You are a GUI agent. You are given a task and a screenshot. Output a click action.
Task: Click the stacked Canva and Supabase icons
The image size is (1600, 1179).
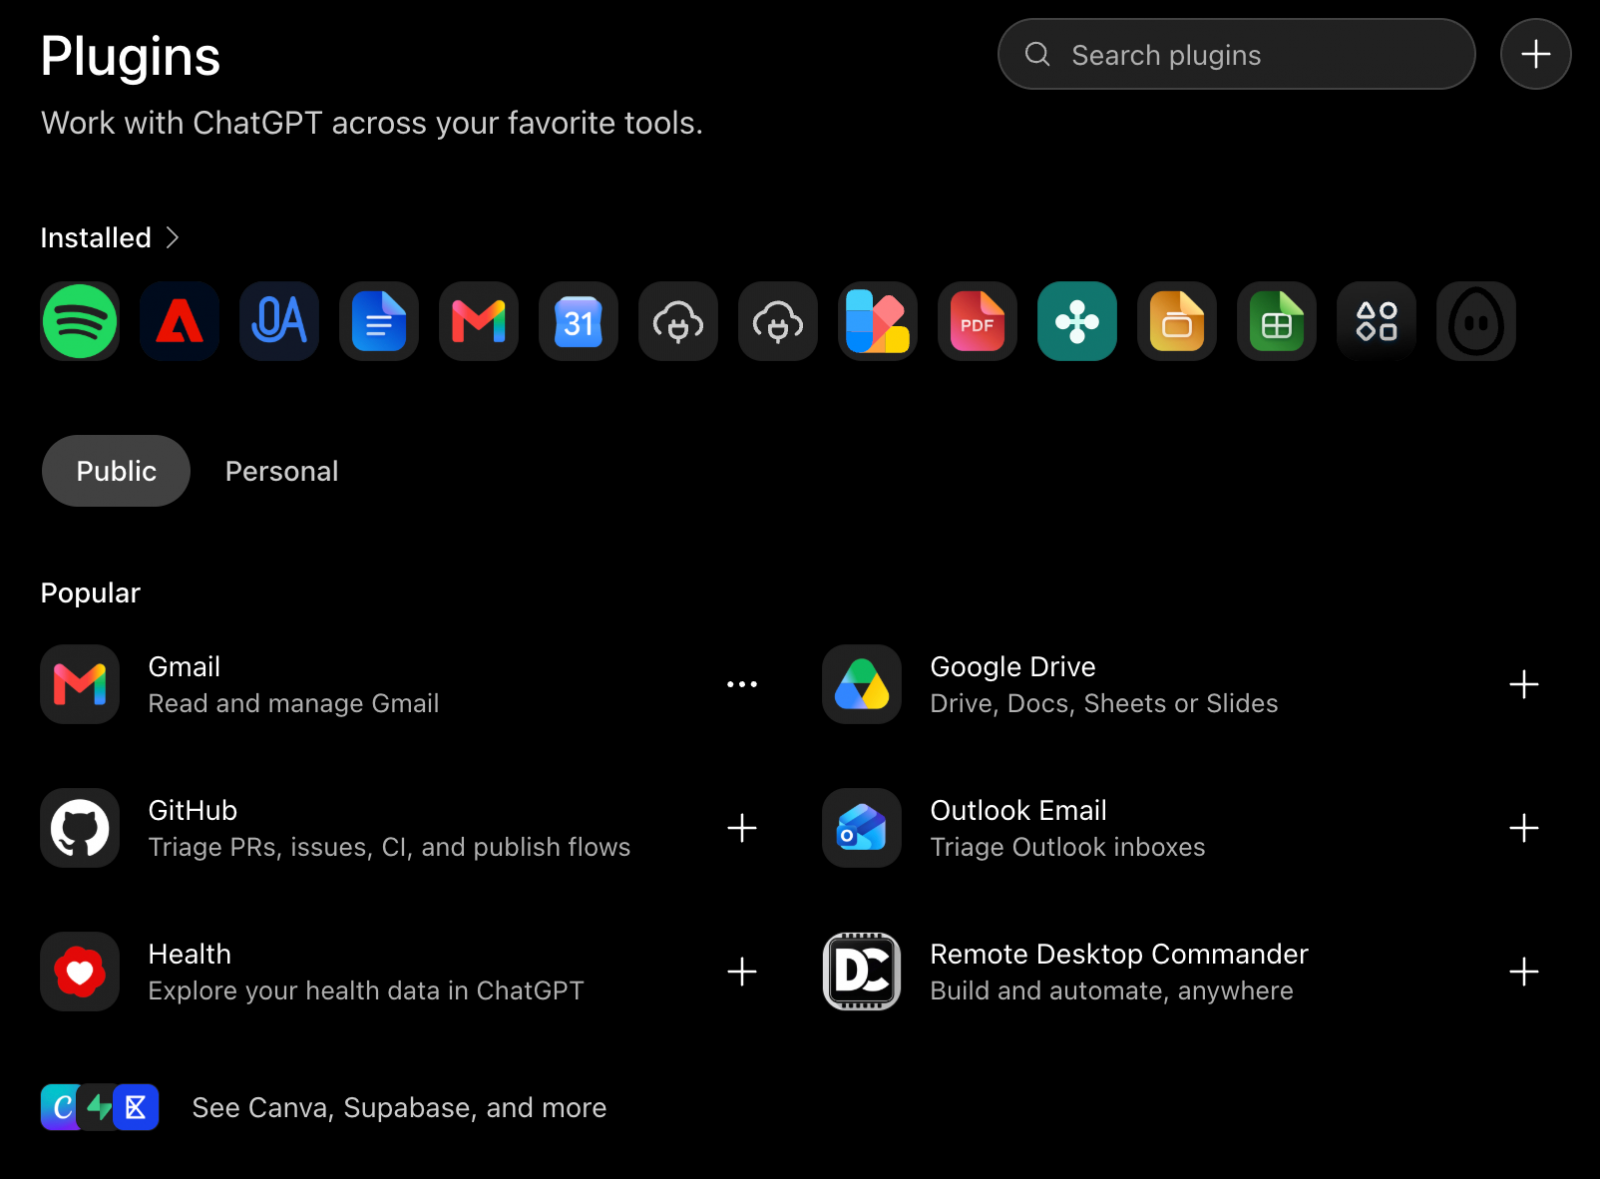pyautogui.click(x=100, y=1107)
